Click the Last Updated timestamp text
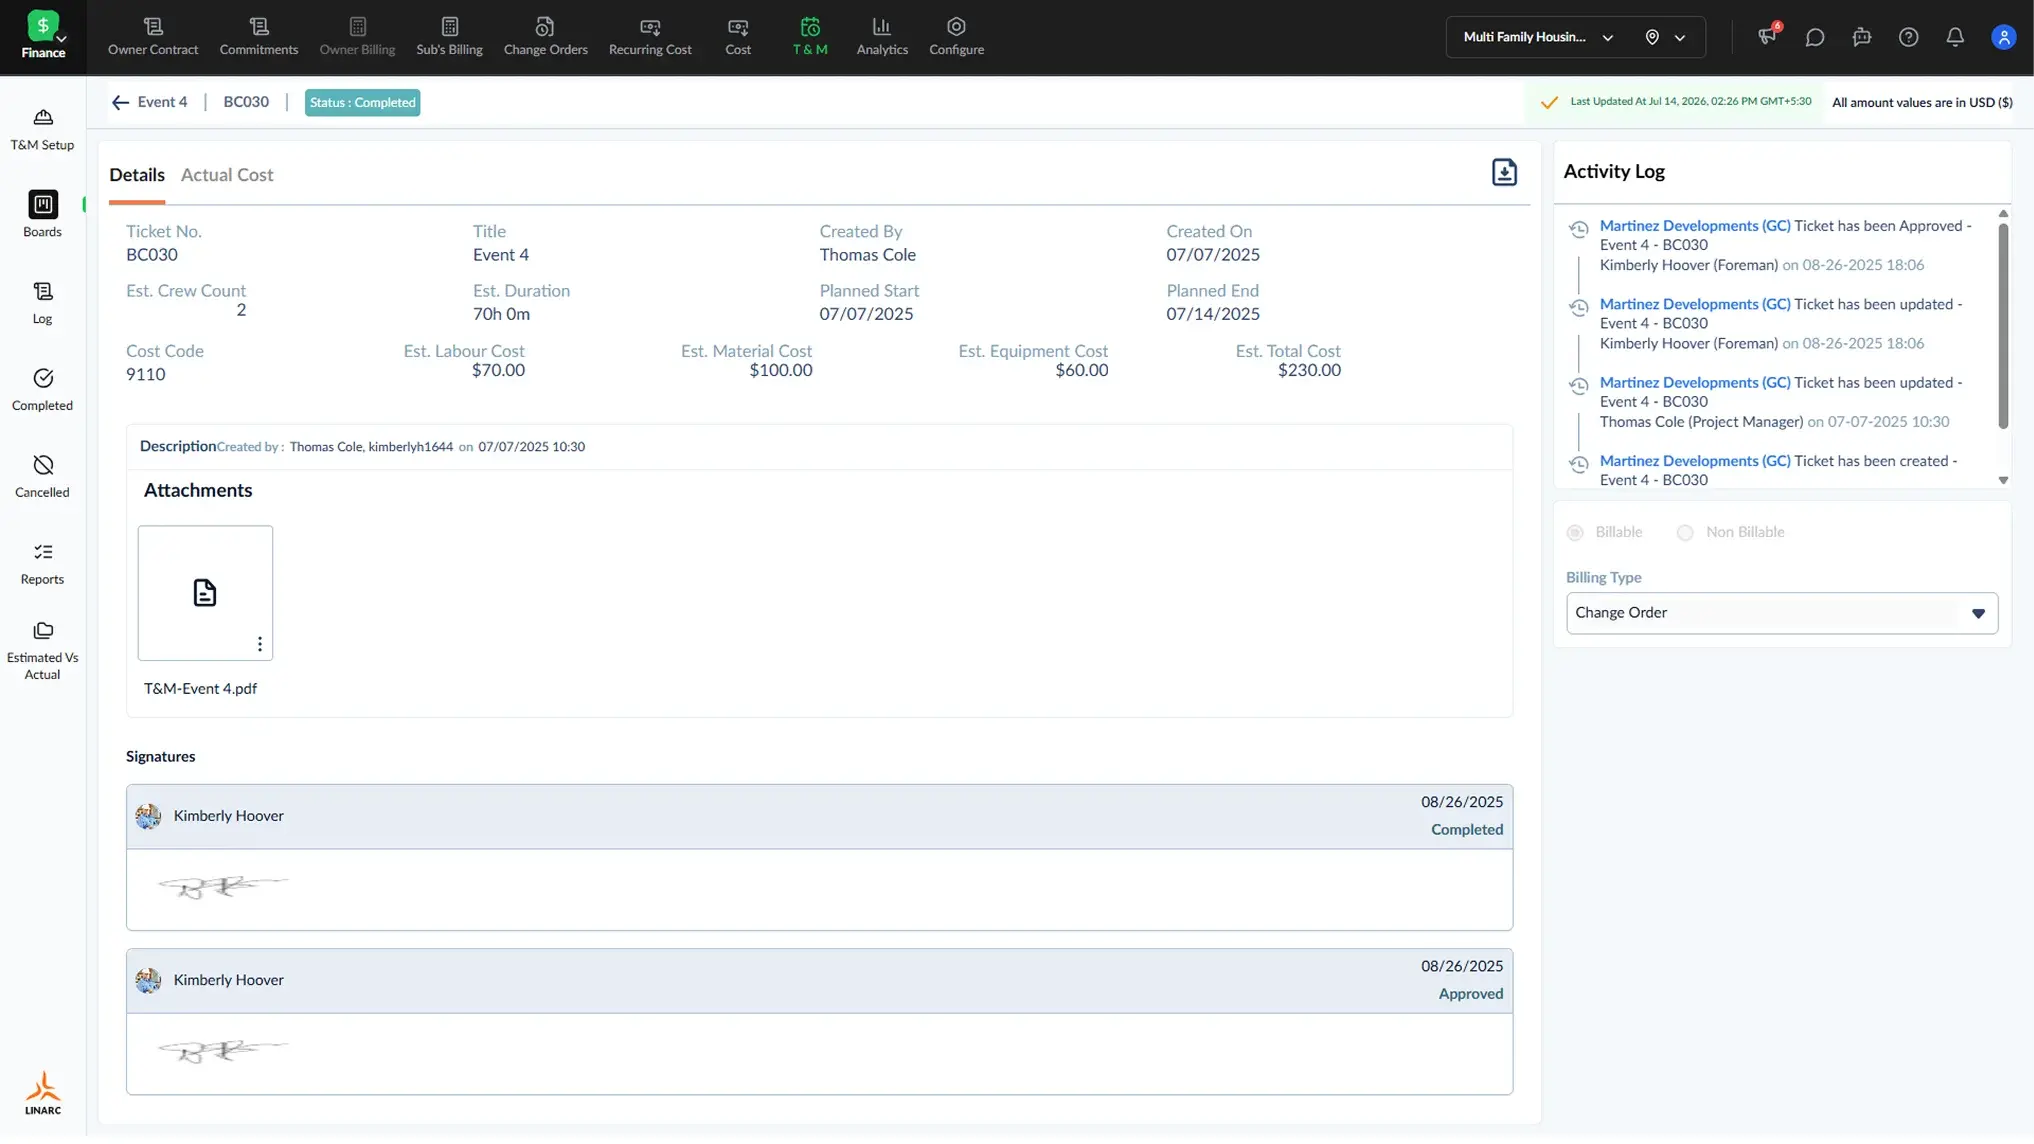 1690,102
